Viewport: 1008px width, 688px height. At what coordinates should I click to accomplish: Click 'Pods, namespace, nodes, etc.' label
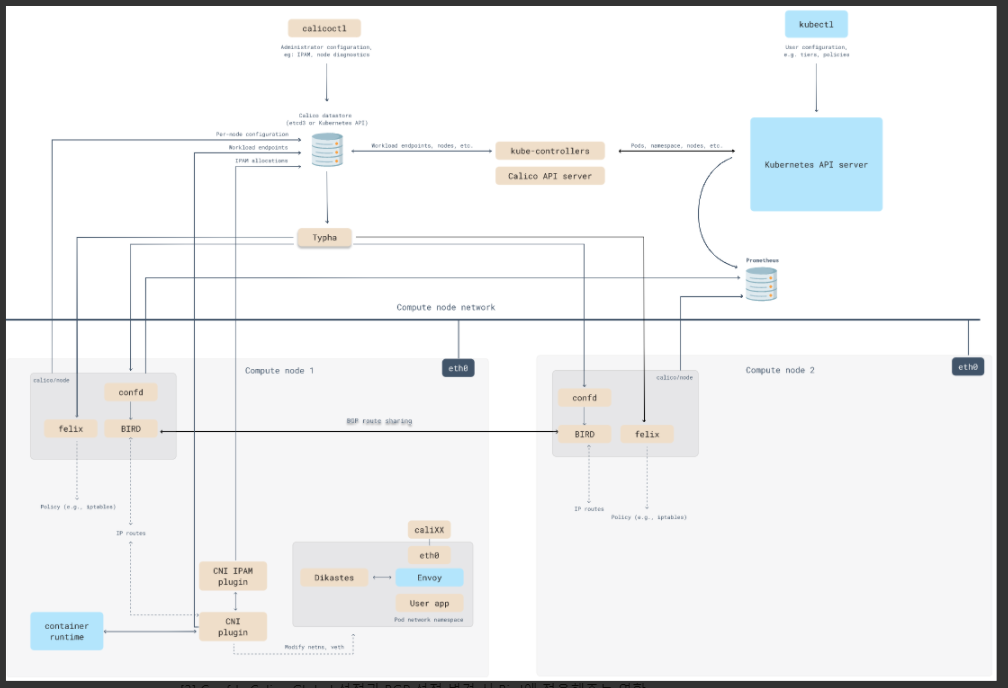[x=676, y=146]
